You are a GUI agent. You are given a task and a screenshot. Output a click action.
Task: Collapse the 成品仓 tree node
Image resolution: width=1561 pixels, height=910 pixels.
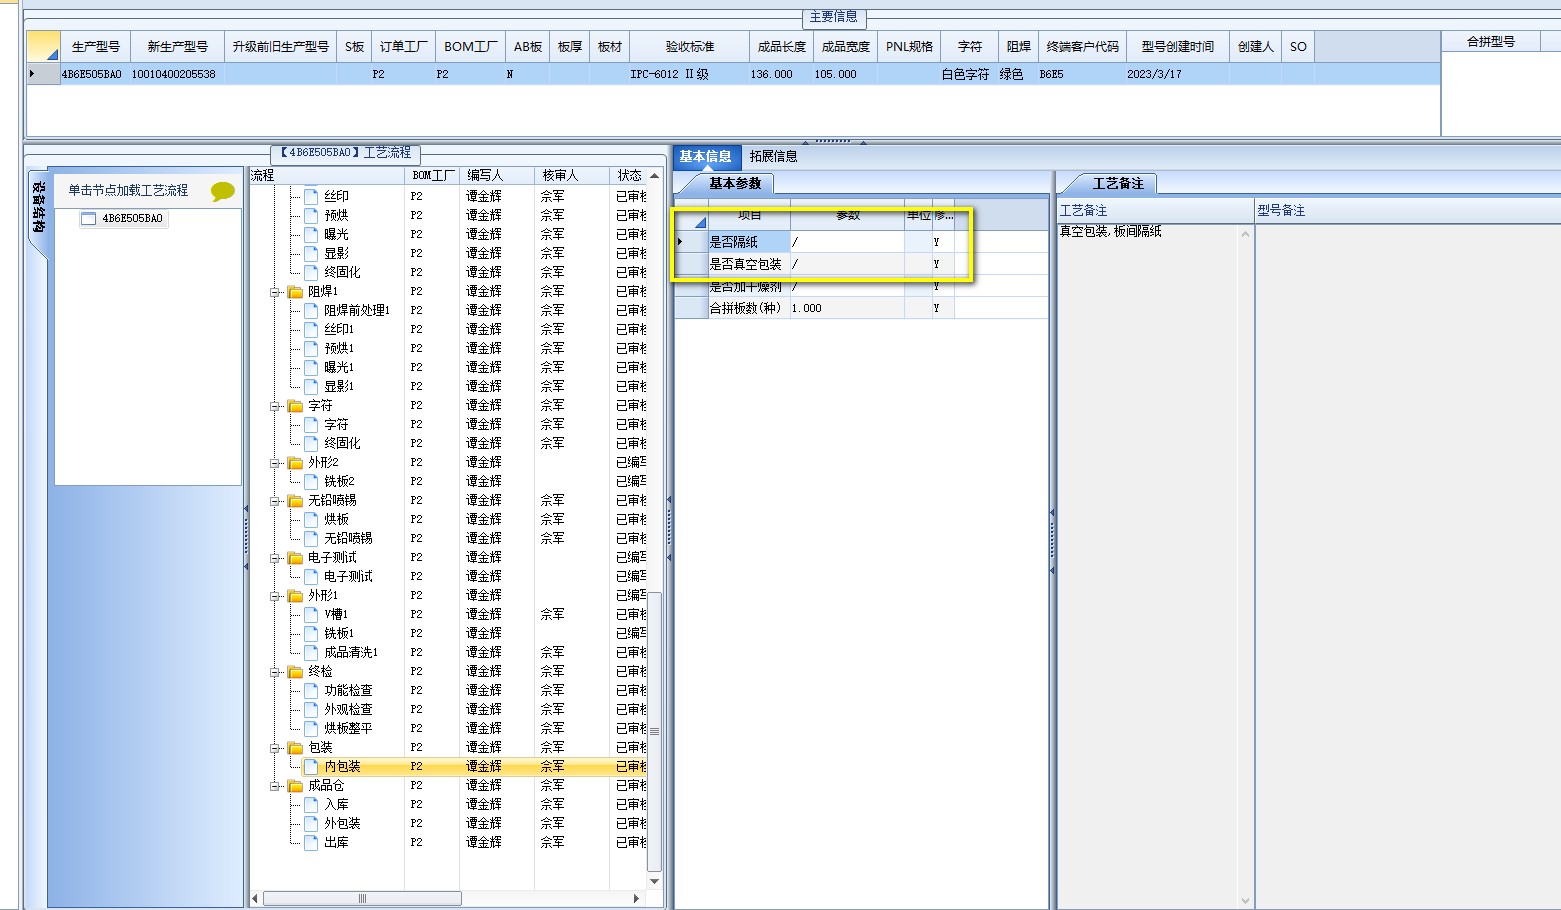[x=275, y=786]
